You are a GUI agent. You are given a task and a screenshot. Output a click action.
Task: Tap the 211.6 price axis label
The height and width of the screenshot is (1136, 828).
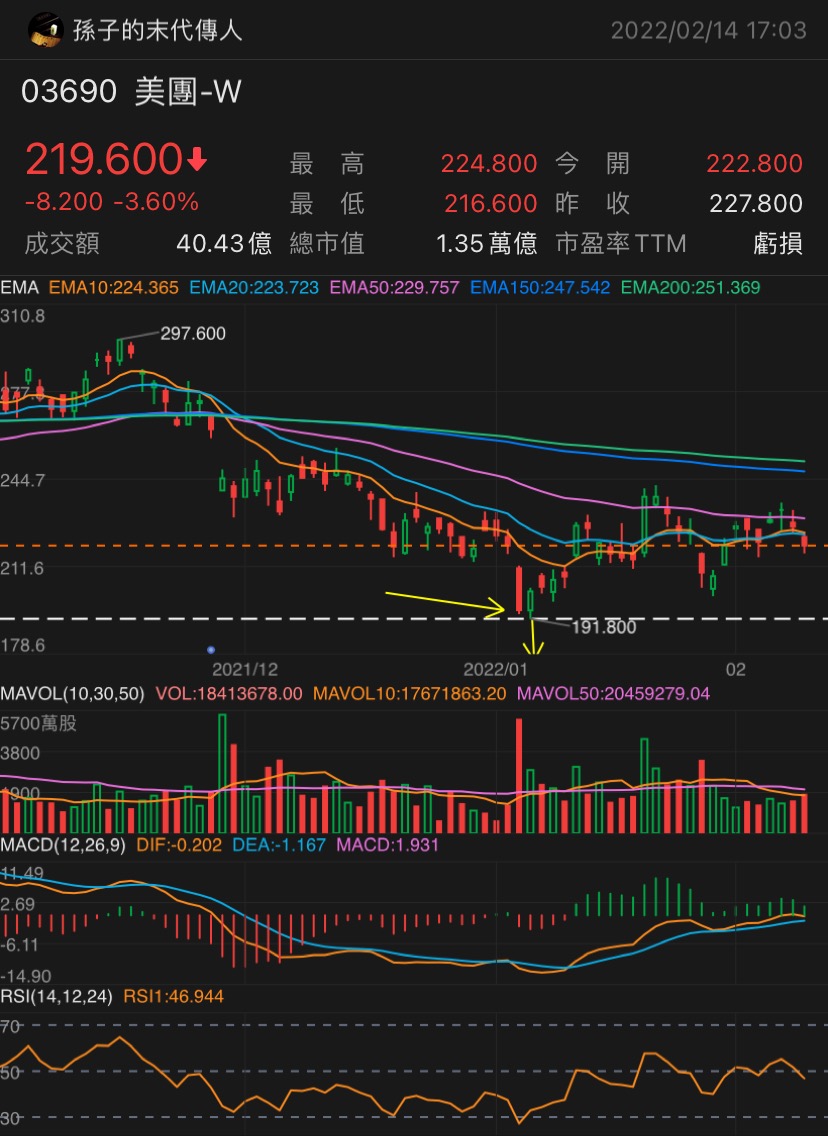22,568
